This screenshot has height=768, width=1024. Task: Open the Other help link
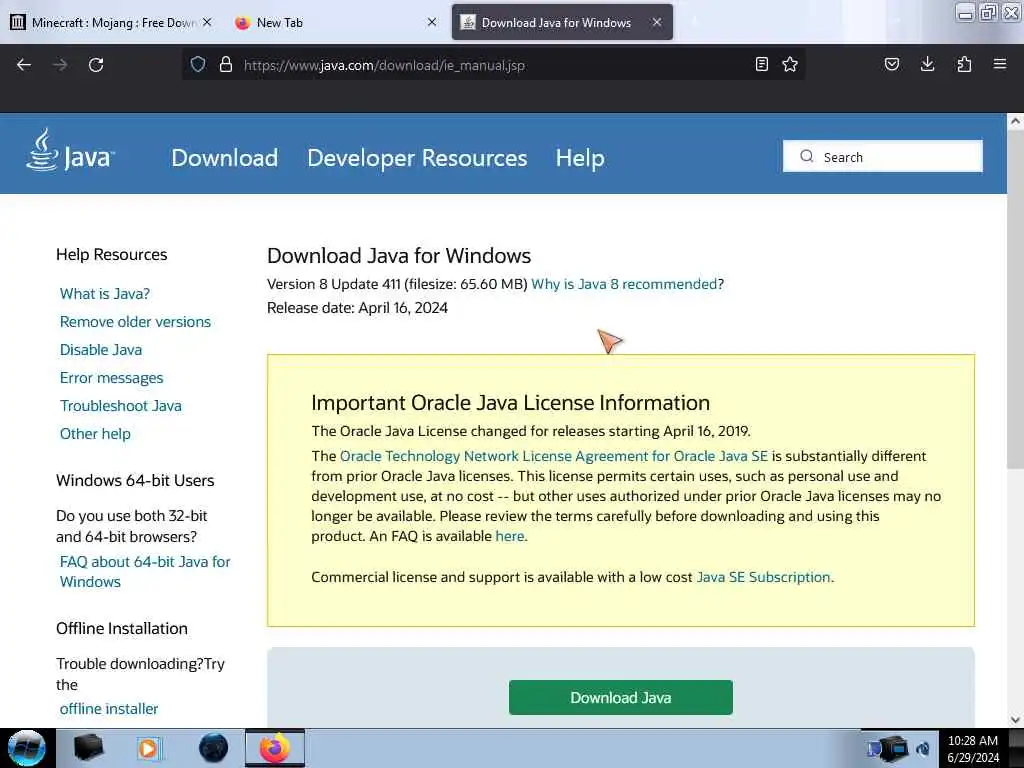(95, 434)
